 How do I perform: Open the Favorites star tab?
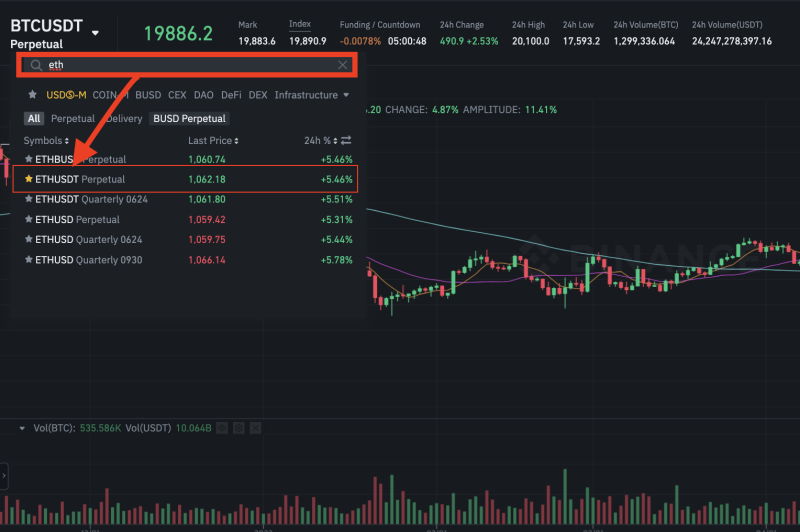(33, 94)
